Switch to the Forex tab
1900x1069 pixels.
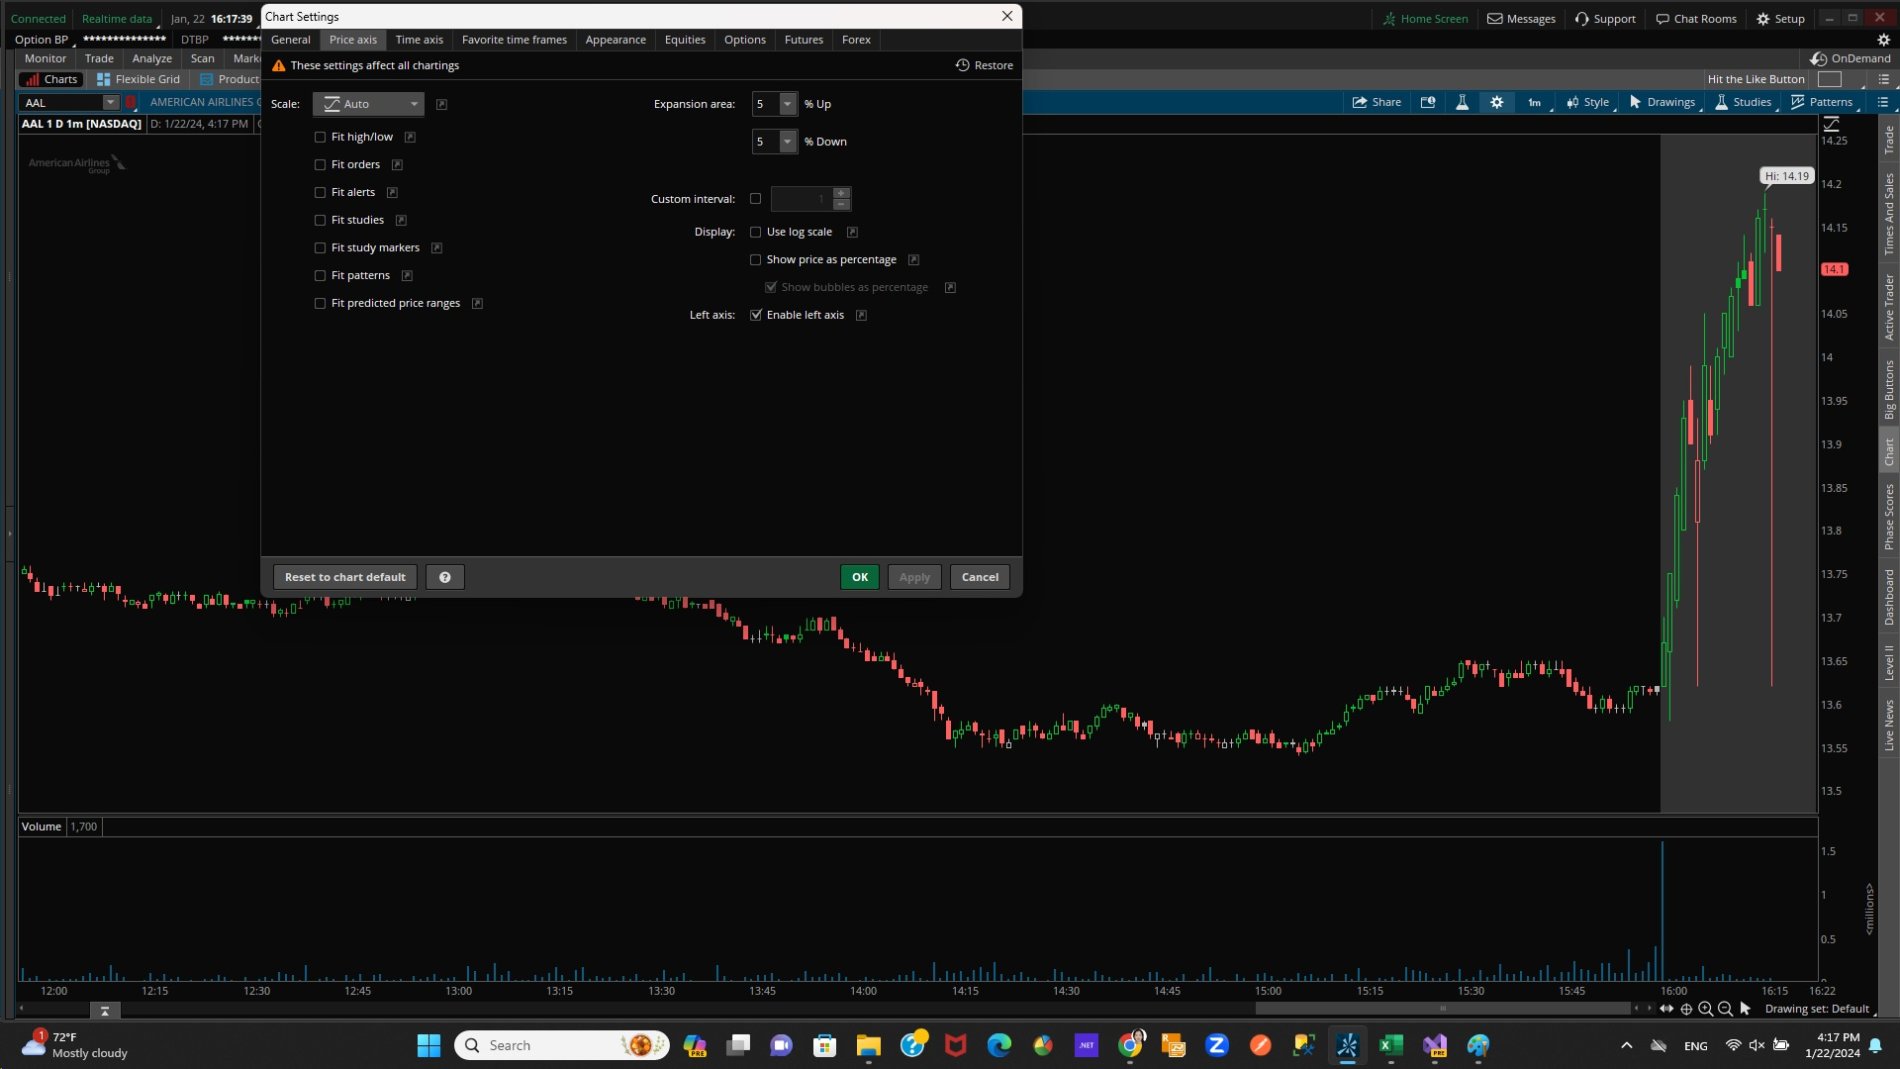[x=856, y=40]
